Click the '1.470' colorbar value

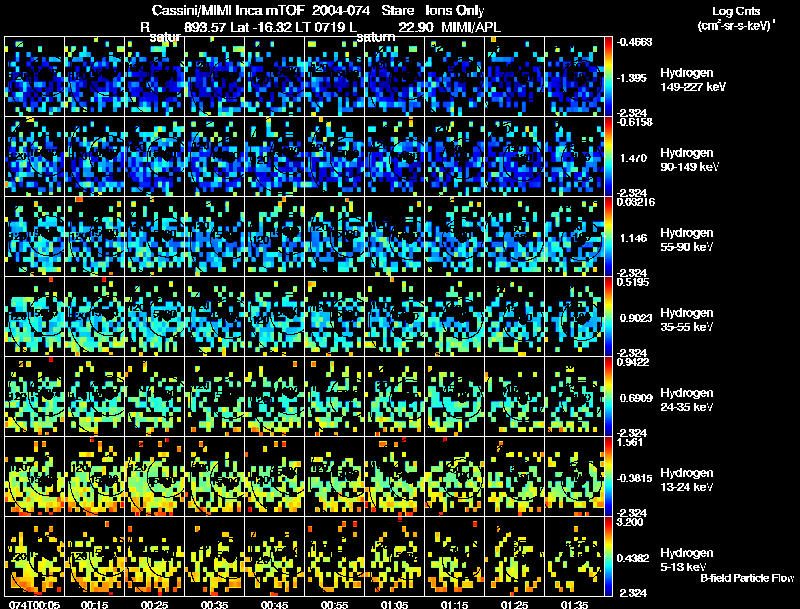point(633,158)
